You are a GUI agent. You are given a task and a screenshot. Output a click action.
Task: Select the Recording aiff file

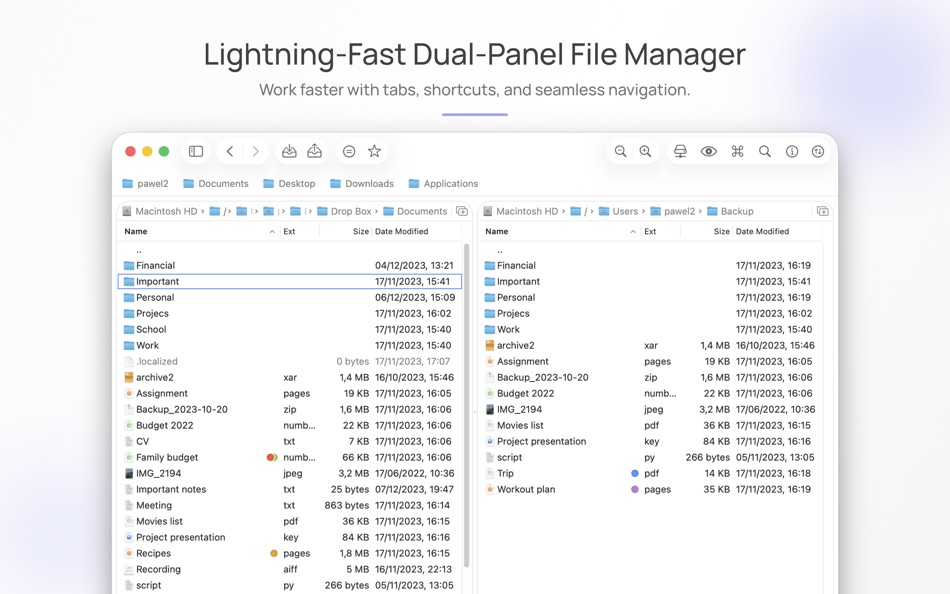click(290, 570)
